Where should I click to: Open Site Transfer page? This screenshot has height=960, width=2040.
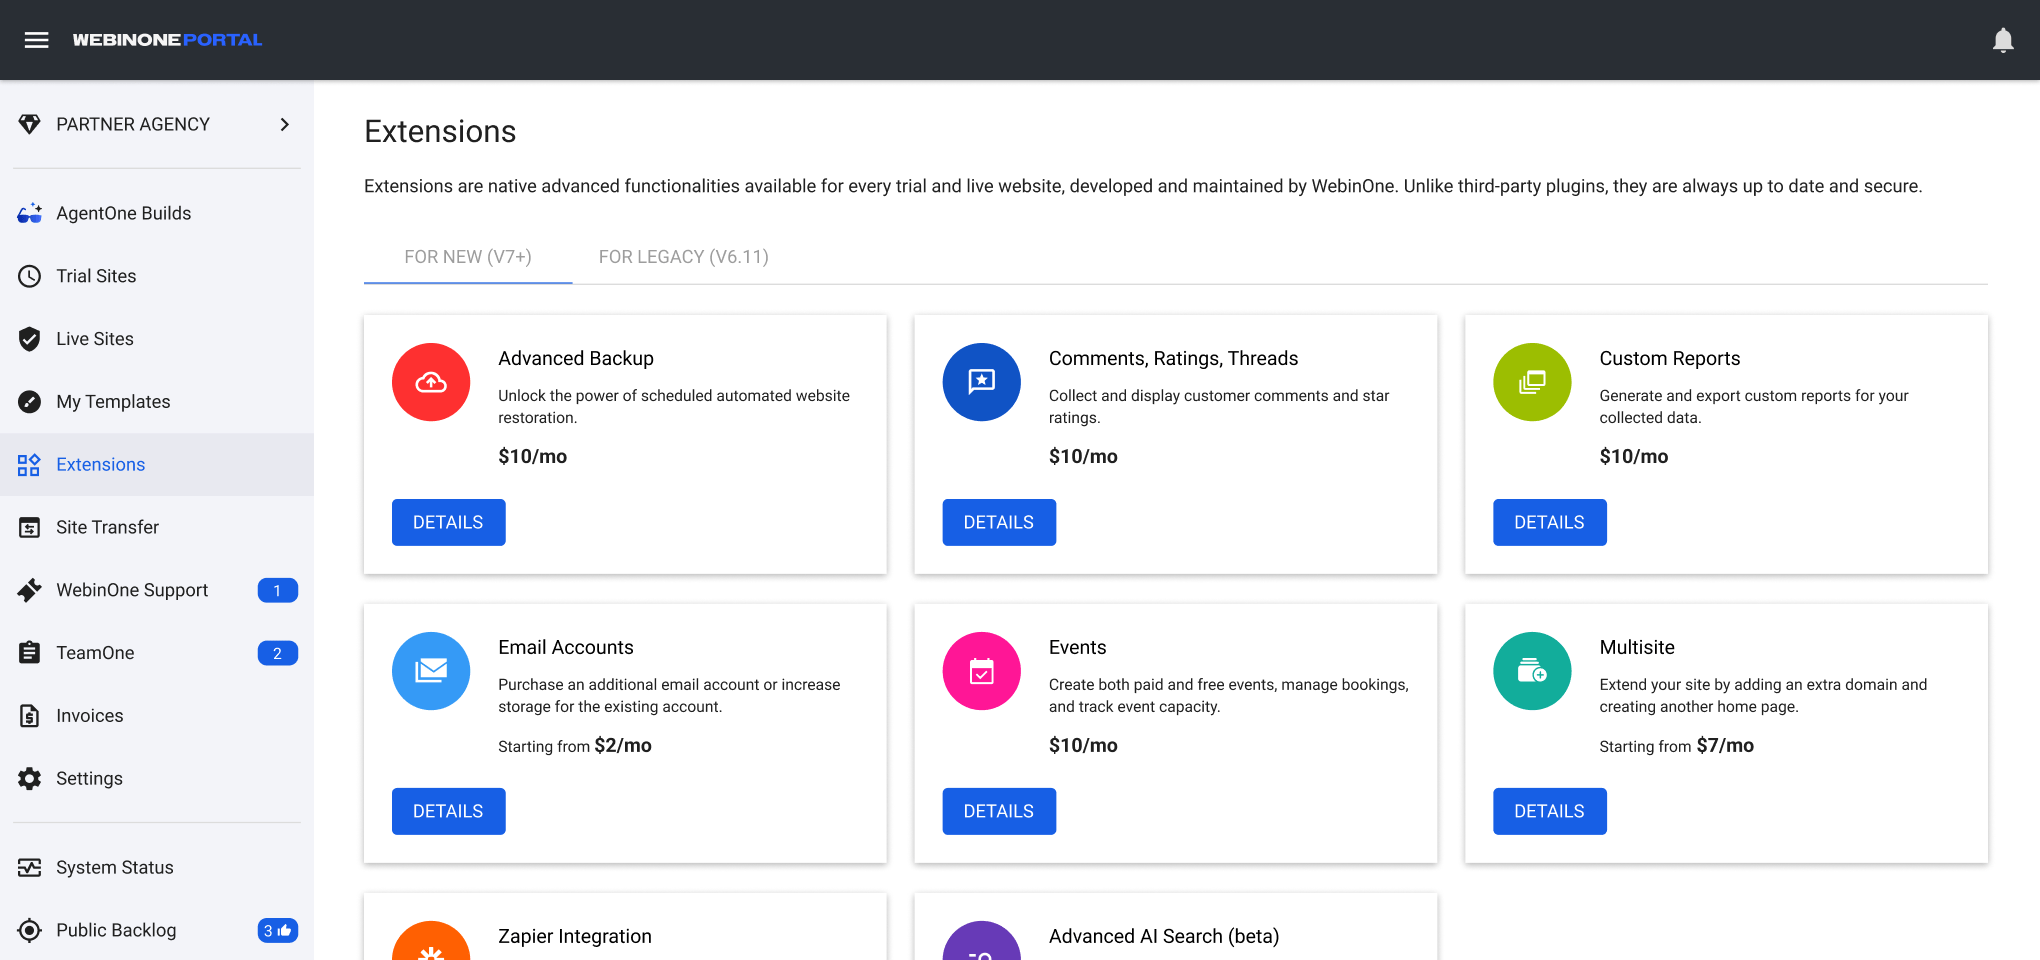coord(157,527)
